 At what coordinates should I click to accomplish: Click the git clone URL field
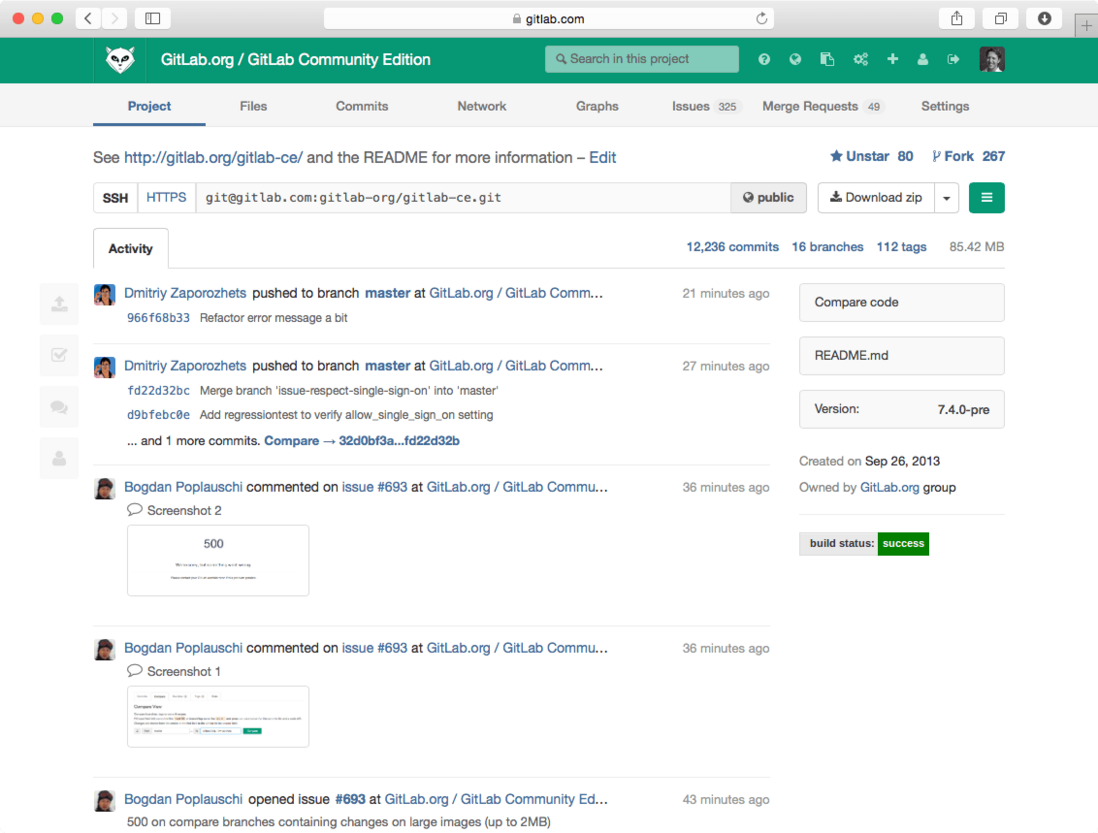(463, 197)
